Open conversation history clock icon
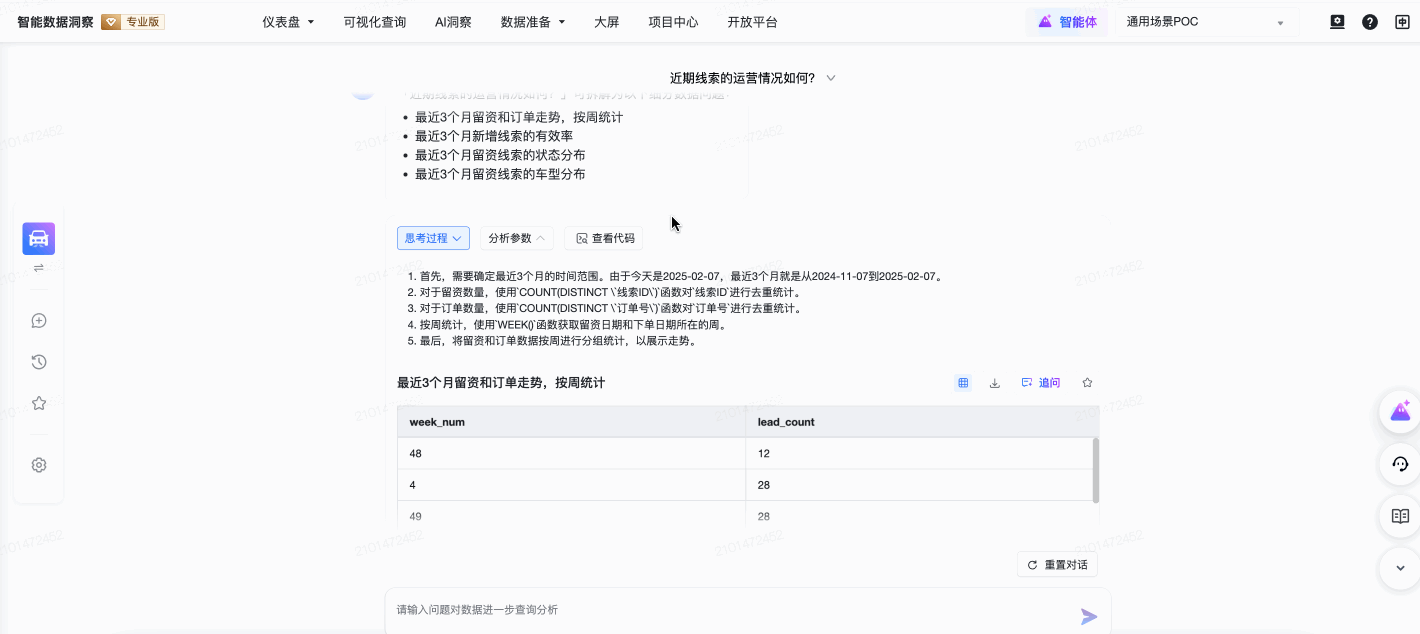Screen dimensions: 1420x634 pyautogui.click(x=39, y=362)
